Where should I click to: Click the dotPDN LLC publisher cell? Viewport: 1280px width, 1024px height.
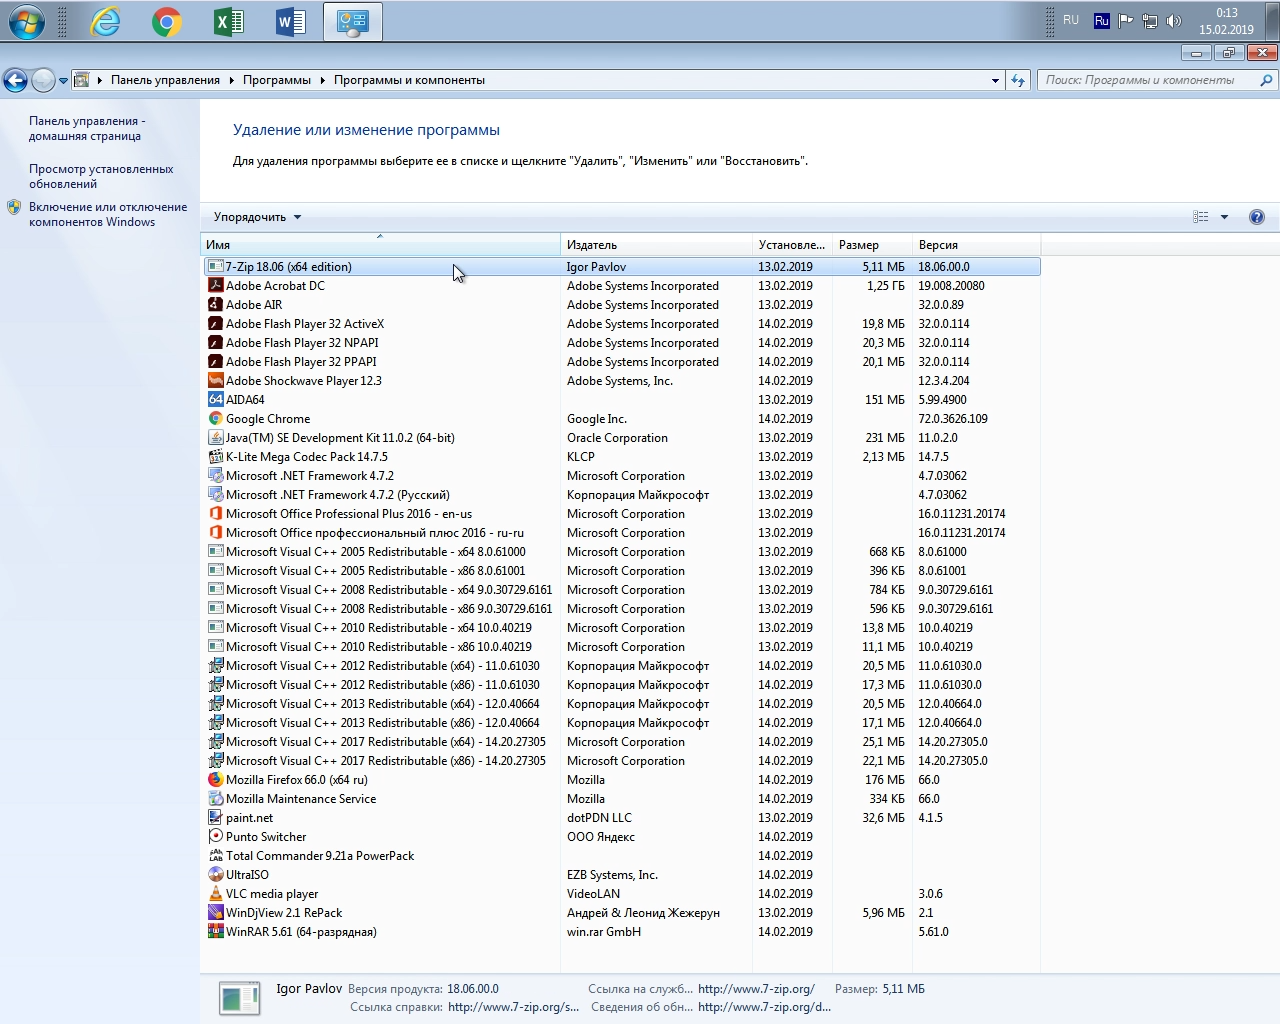(x=599, y=818)
